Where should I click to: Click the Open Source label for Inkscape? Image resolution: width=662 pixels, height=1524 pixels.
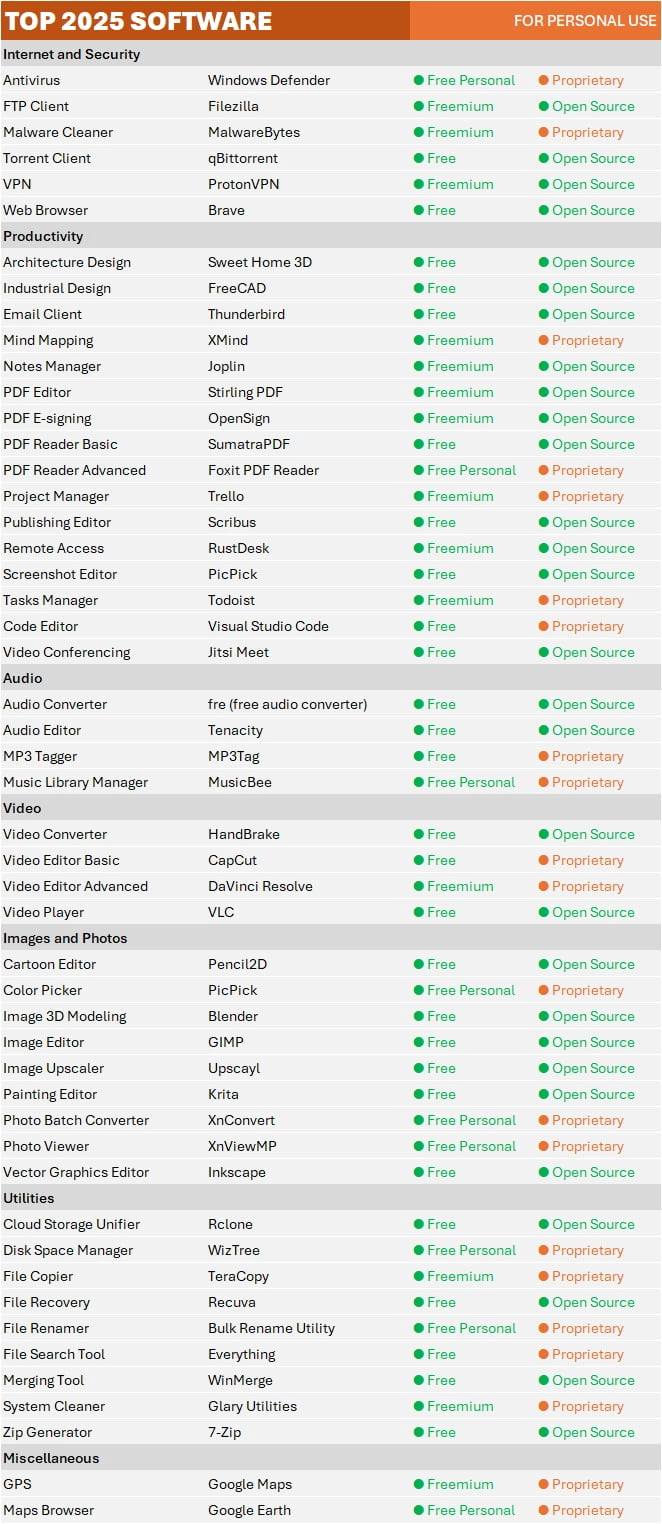pos(593,1172)
